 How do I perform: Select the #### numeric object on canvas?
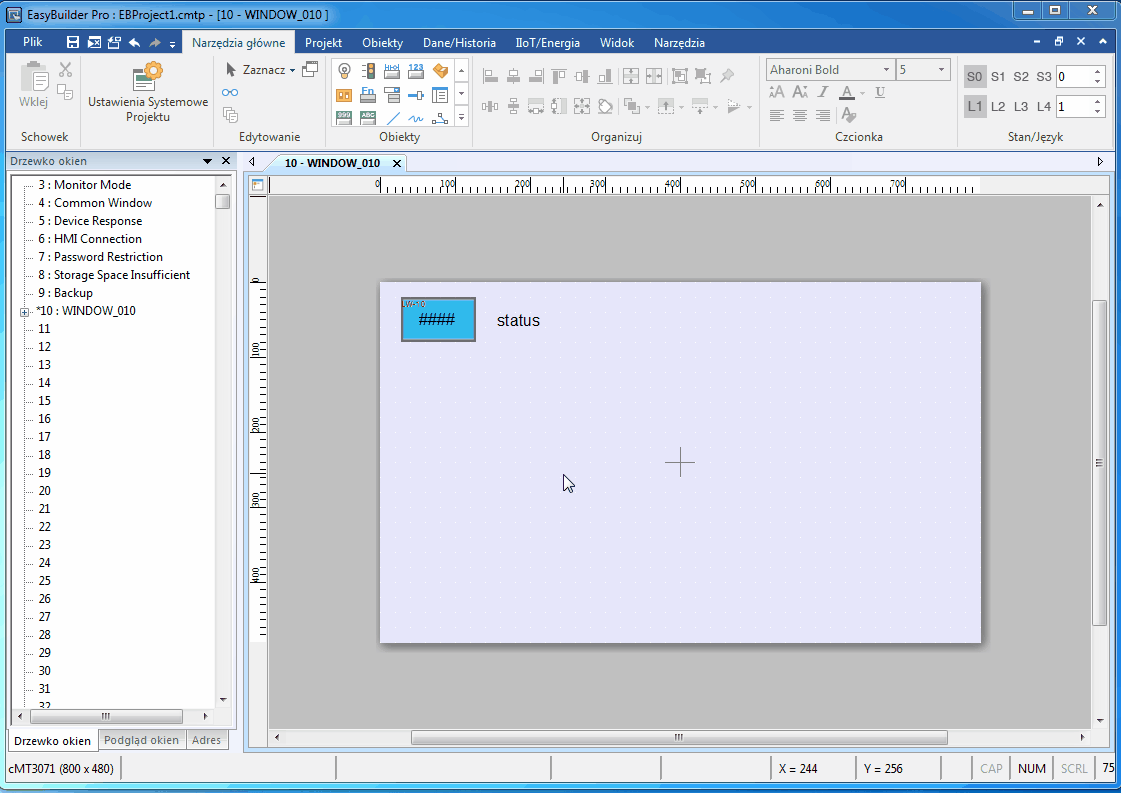coord(438,320)
